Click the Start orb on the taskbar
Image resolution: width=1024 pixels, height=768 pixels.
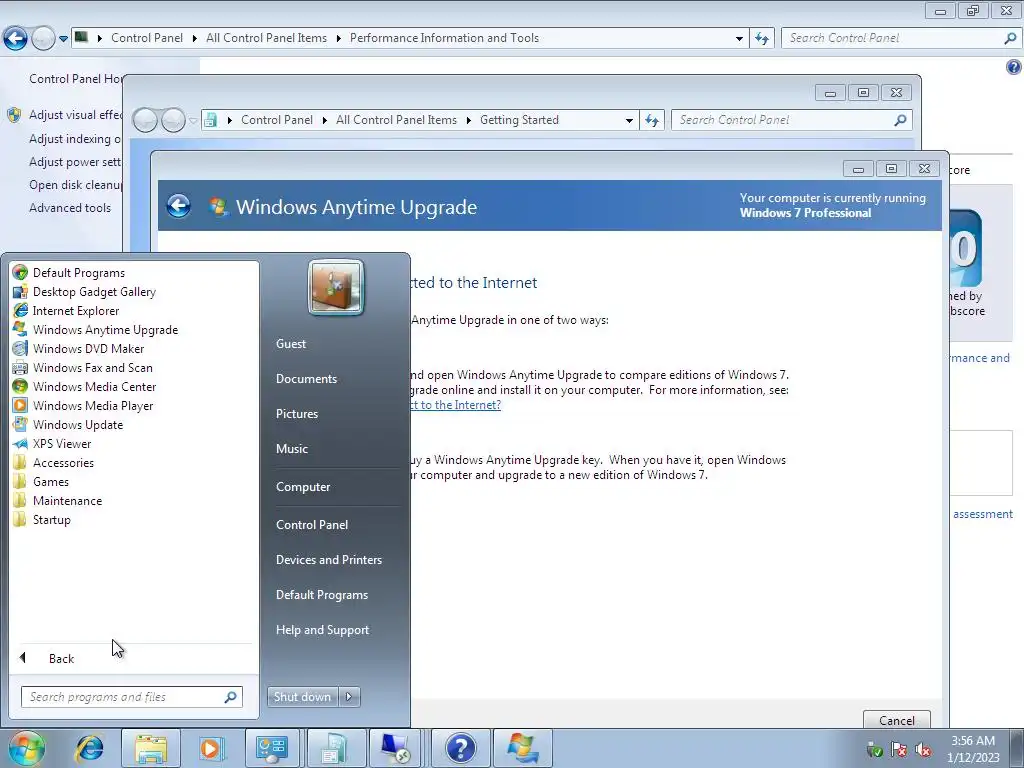(x=26, y=748)
